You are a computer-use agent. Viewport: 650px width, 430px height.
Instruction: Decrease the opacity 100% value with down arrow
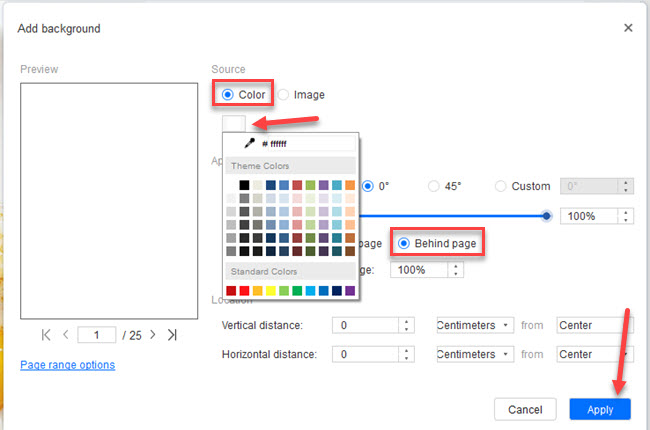point(626,220)
